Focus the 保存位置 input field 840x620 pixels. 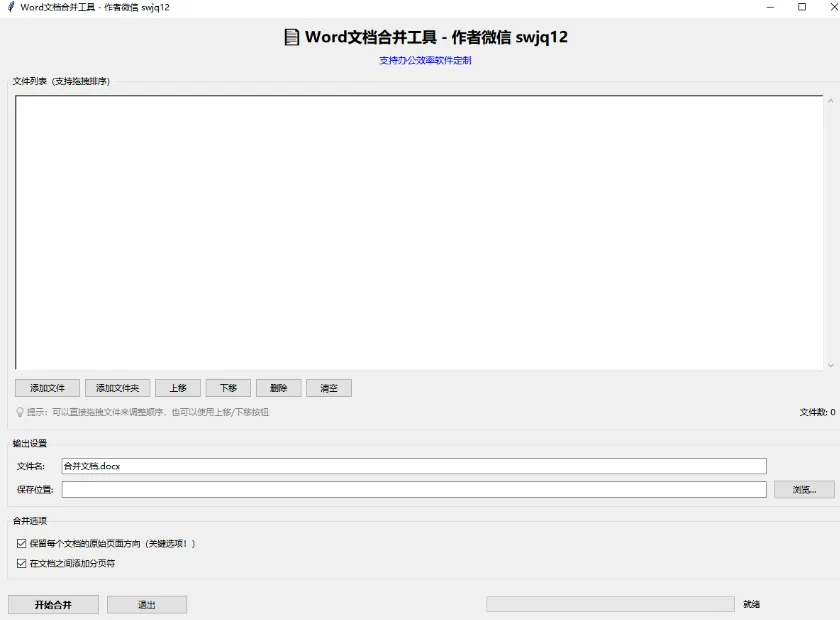[x=414, y=489]
